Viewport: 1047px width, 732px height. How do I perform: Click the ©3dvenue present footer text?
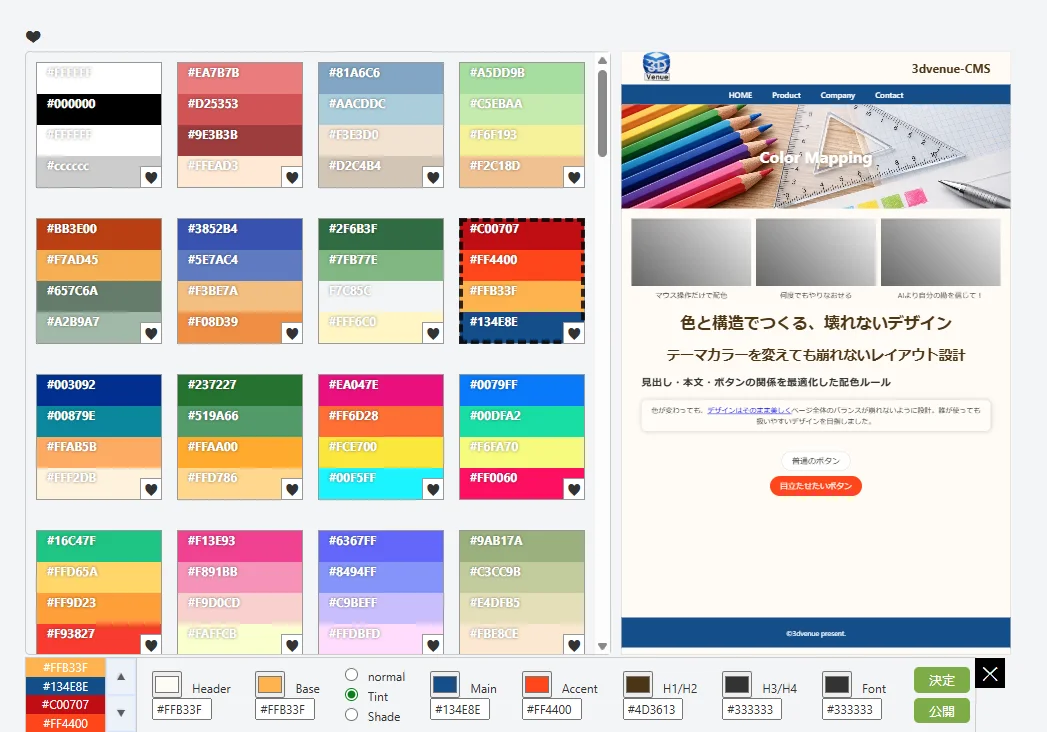[815, 633]
